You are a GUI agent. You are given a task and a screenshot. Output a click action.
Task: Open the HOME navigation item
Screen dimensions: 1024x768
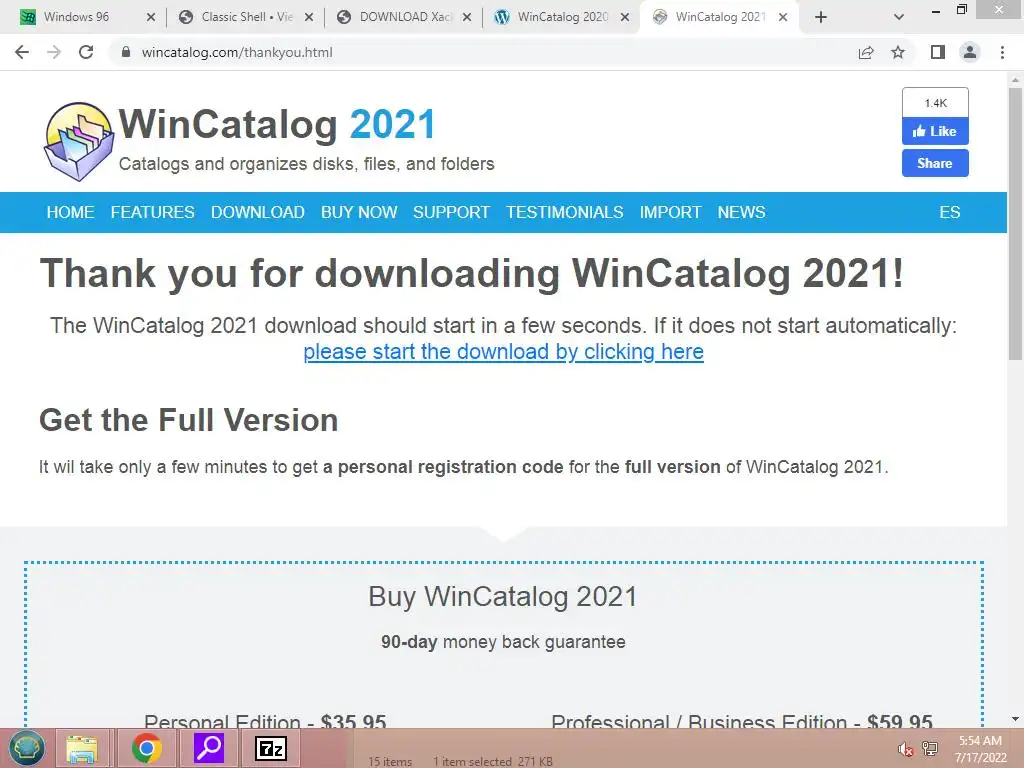tap(71, 212)
